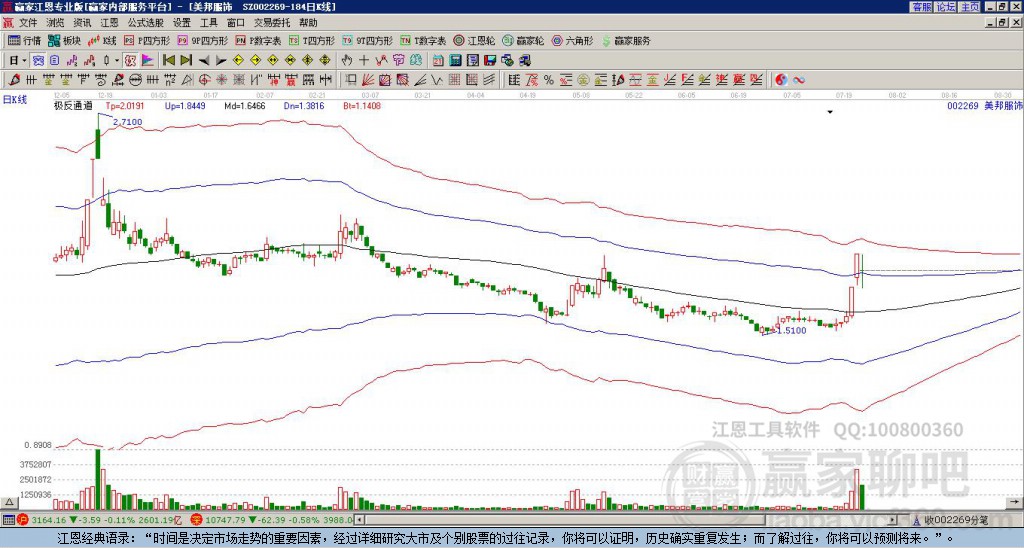Expand the candlestick style dropdown arrow
Screen dimensions: 1024x548
coord(116,61)
